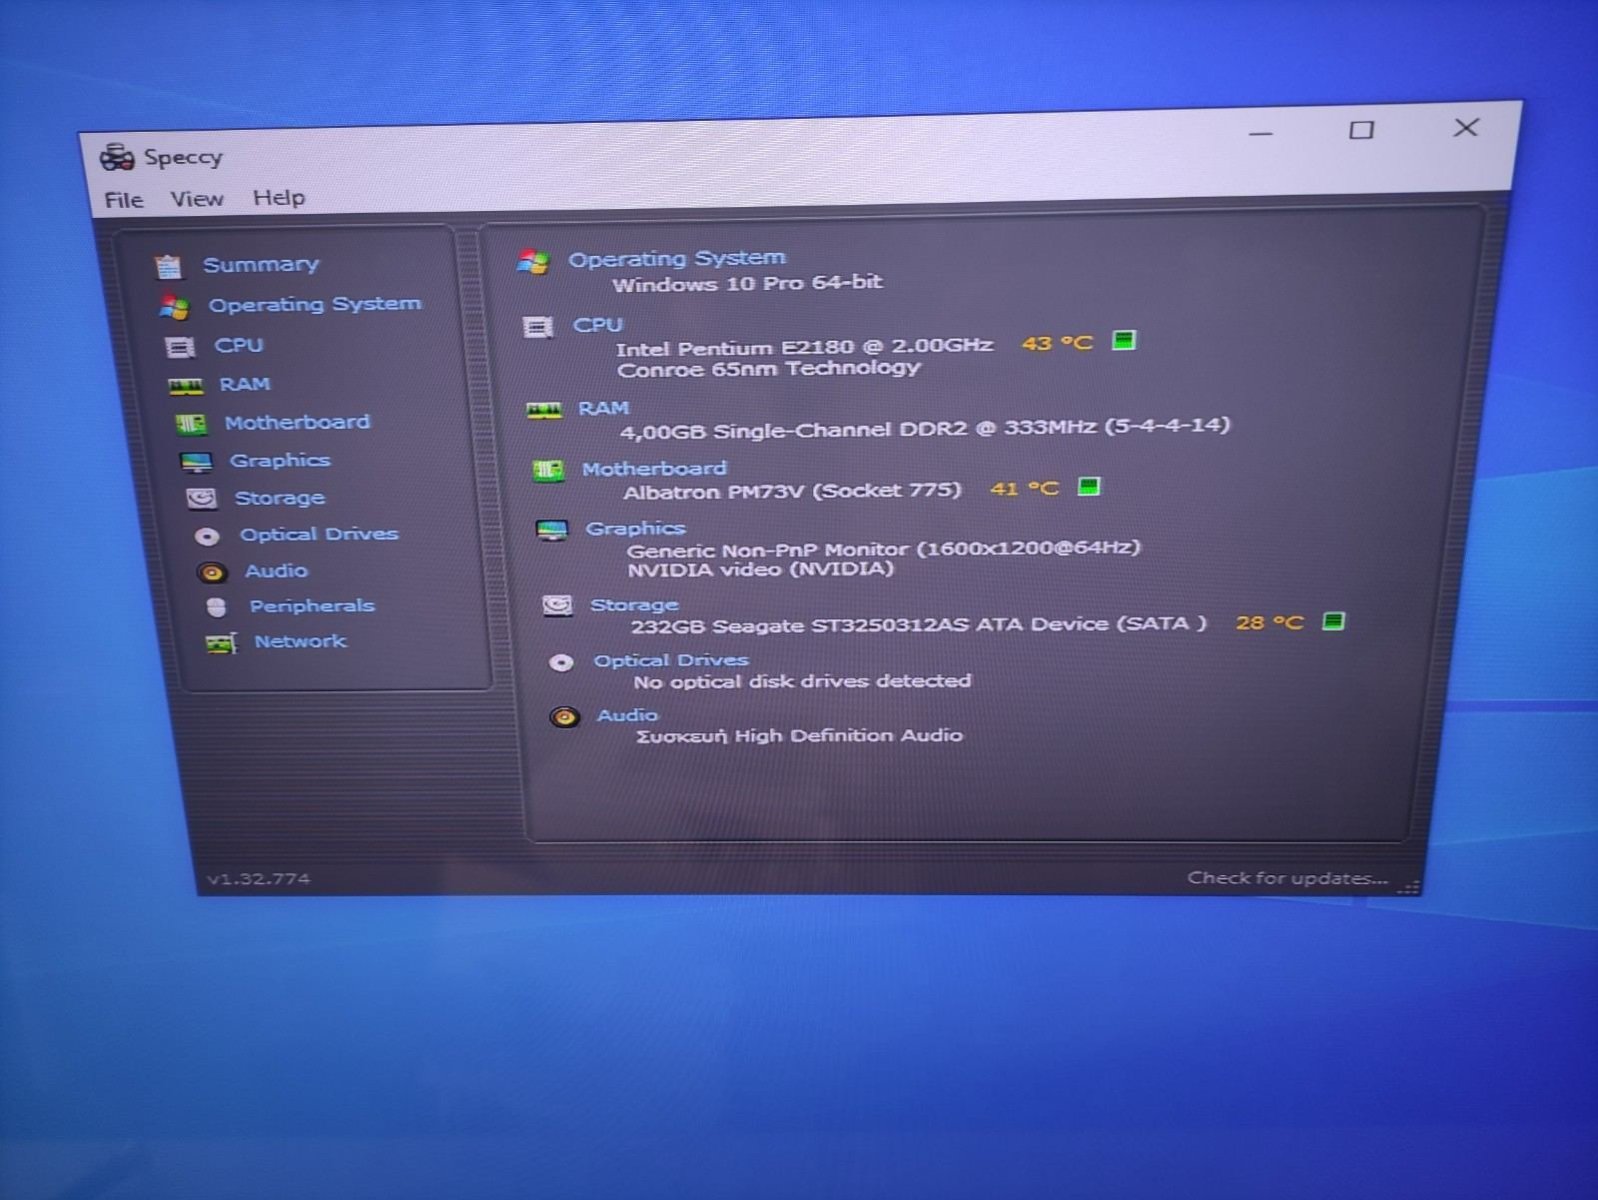Image resolution: width=1598 pixels, height=1200 pixels.
Task: Click the 'Check for updates...' link
Action: click(1288, 877)
